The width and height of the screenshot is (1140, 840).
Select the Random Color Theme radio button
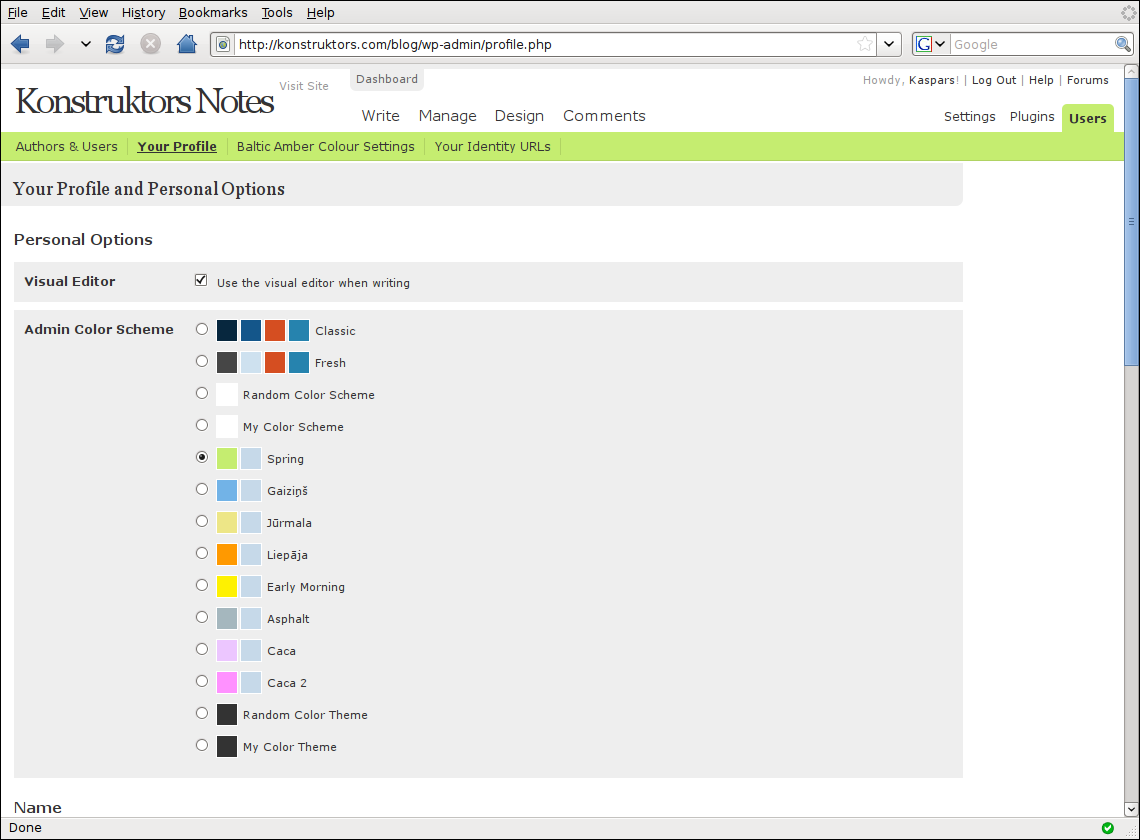[x=202, y=713]
